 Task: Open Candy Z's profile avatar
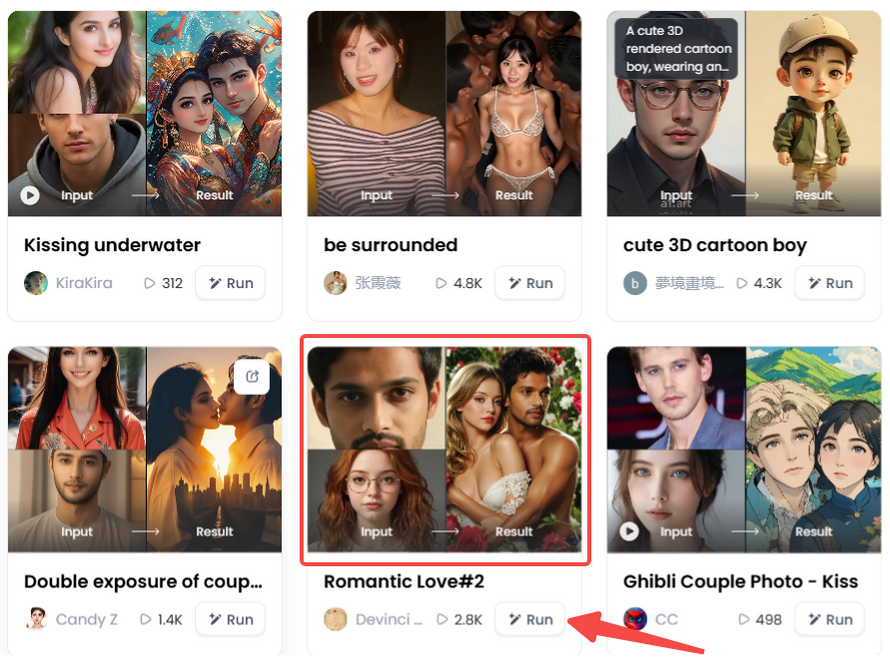pos(36,619)
